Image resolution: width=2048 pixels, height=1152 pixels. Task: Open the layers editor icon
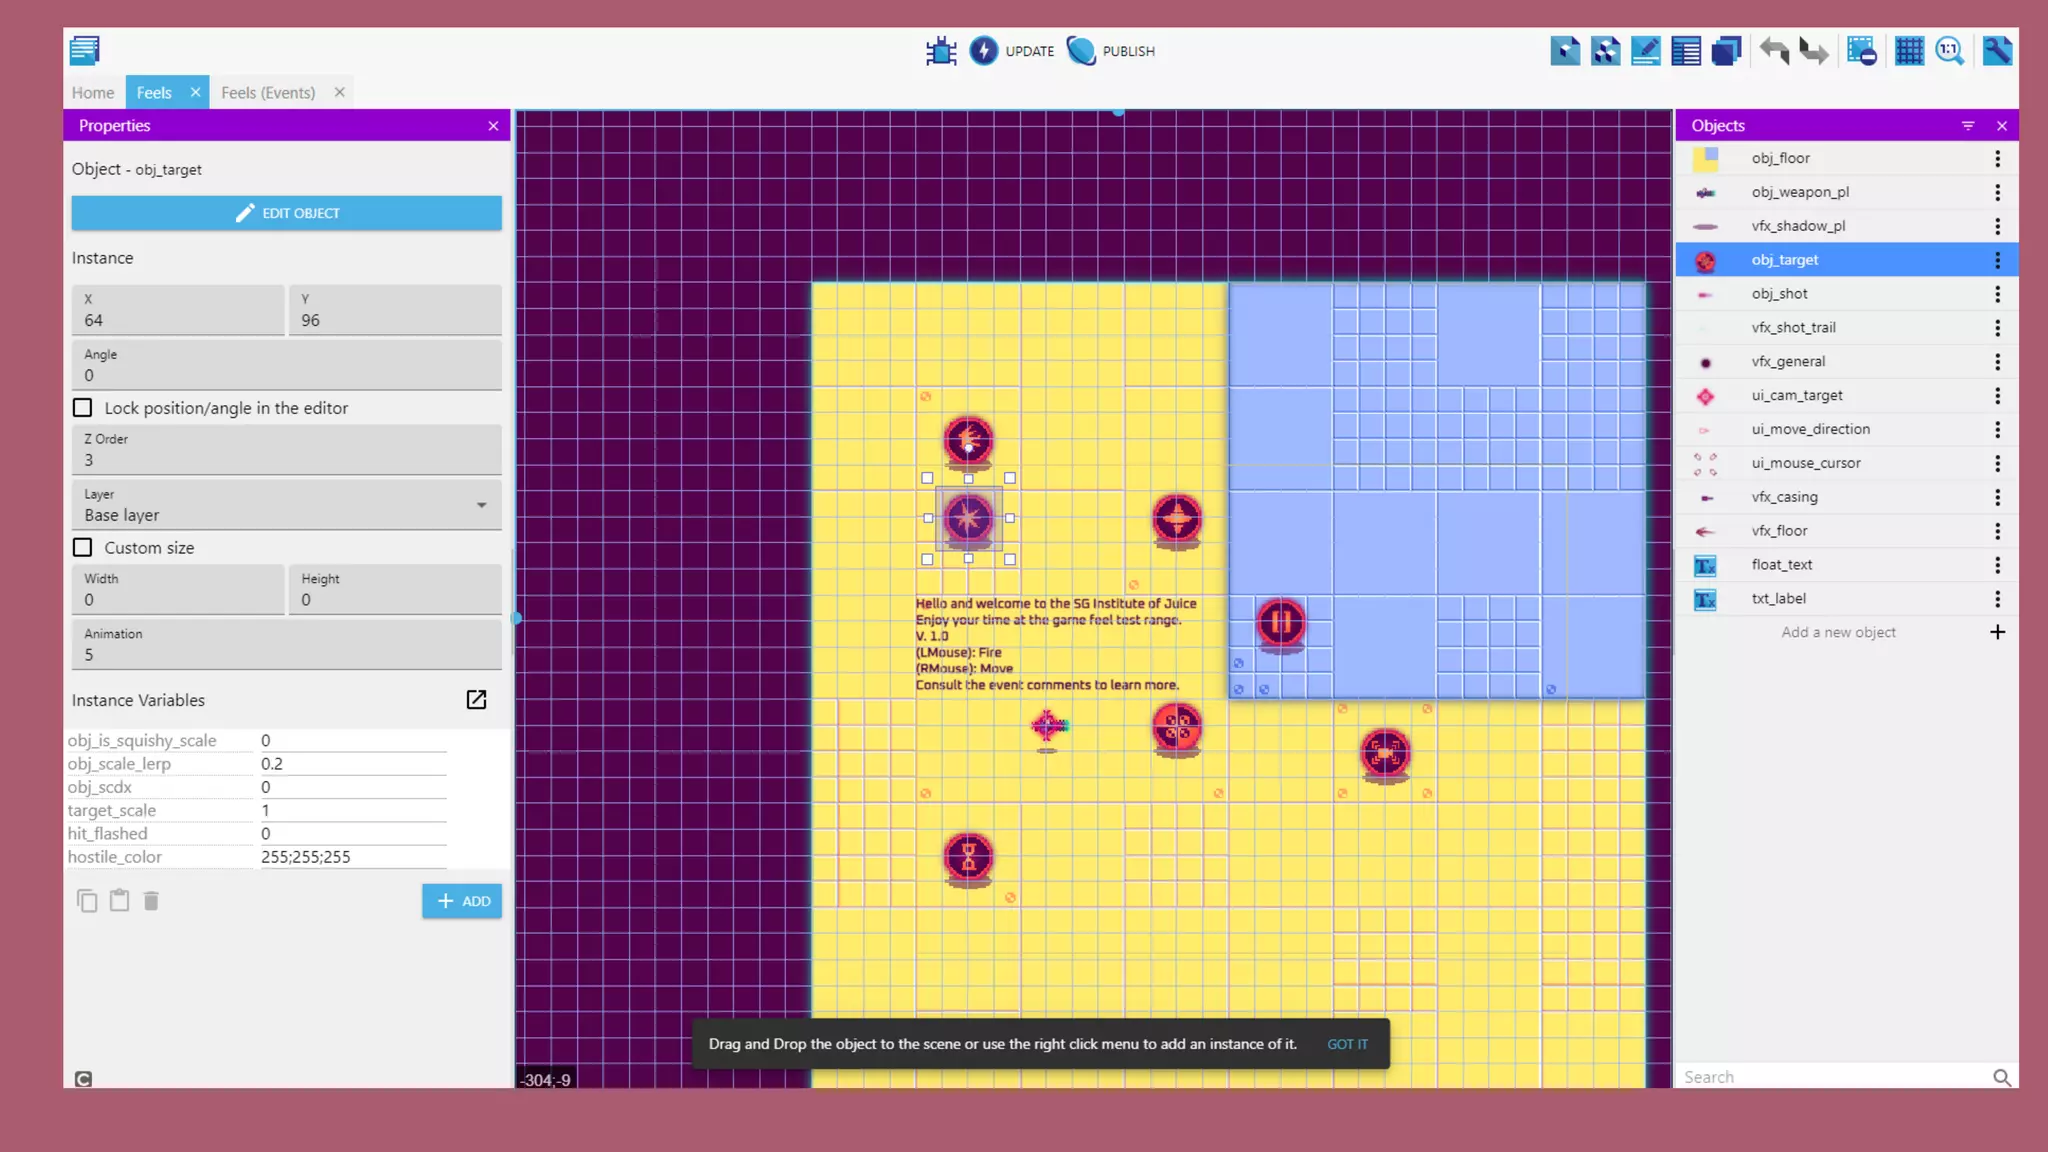point(1726,51)
